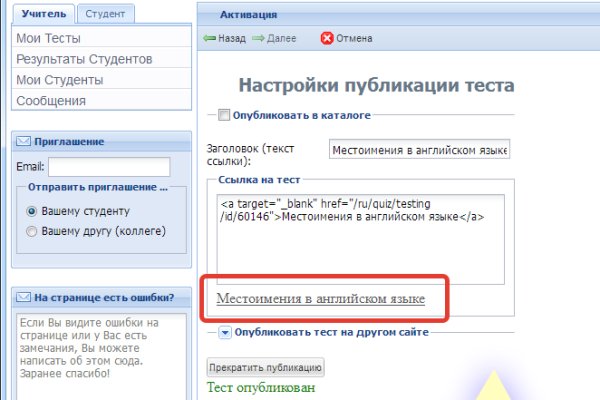This screenshot has height=400, width=600.
Task: Click the red Cancel icon
Action: tap(327, 38)
